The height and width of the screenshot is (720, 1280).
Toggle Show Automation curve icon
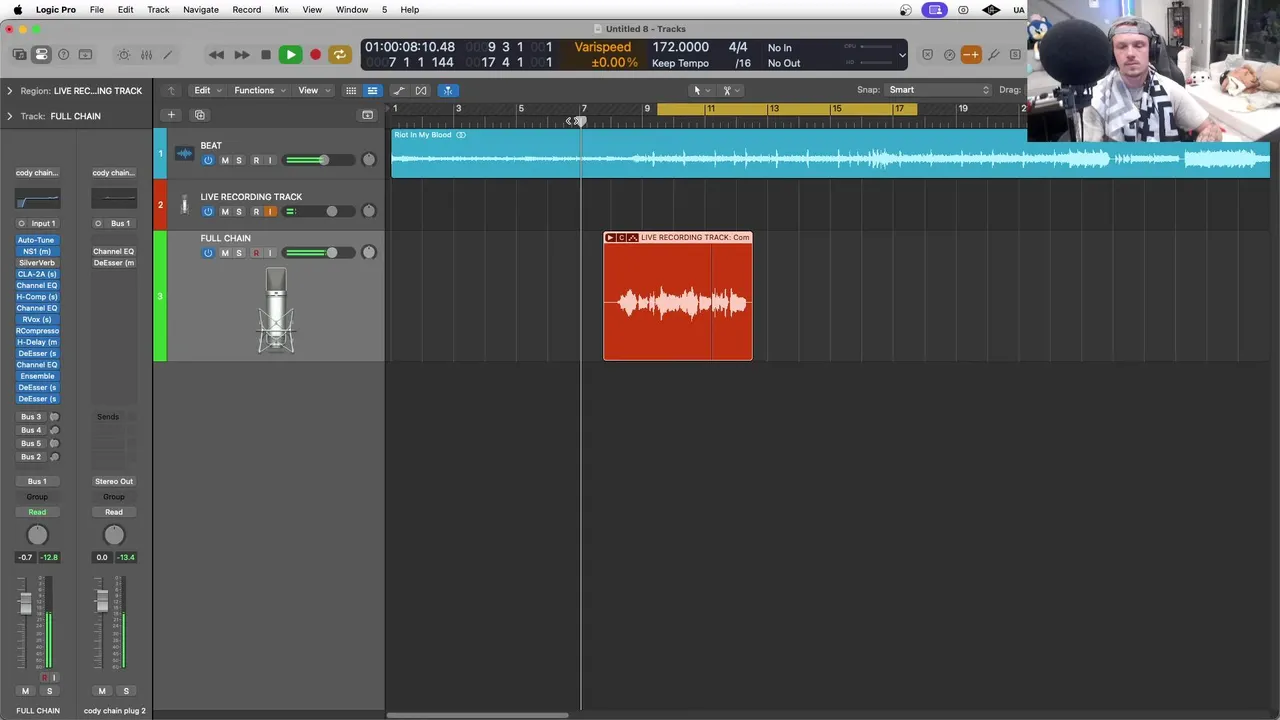click(399, 91)
